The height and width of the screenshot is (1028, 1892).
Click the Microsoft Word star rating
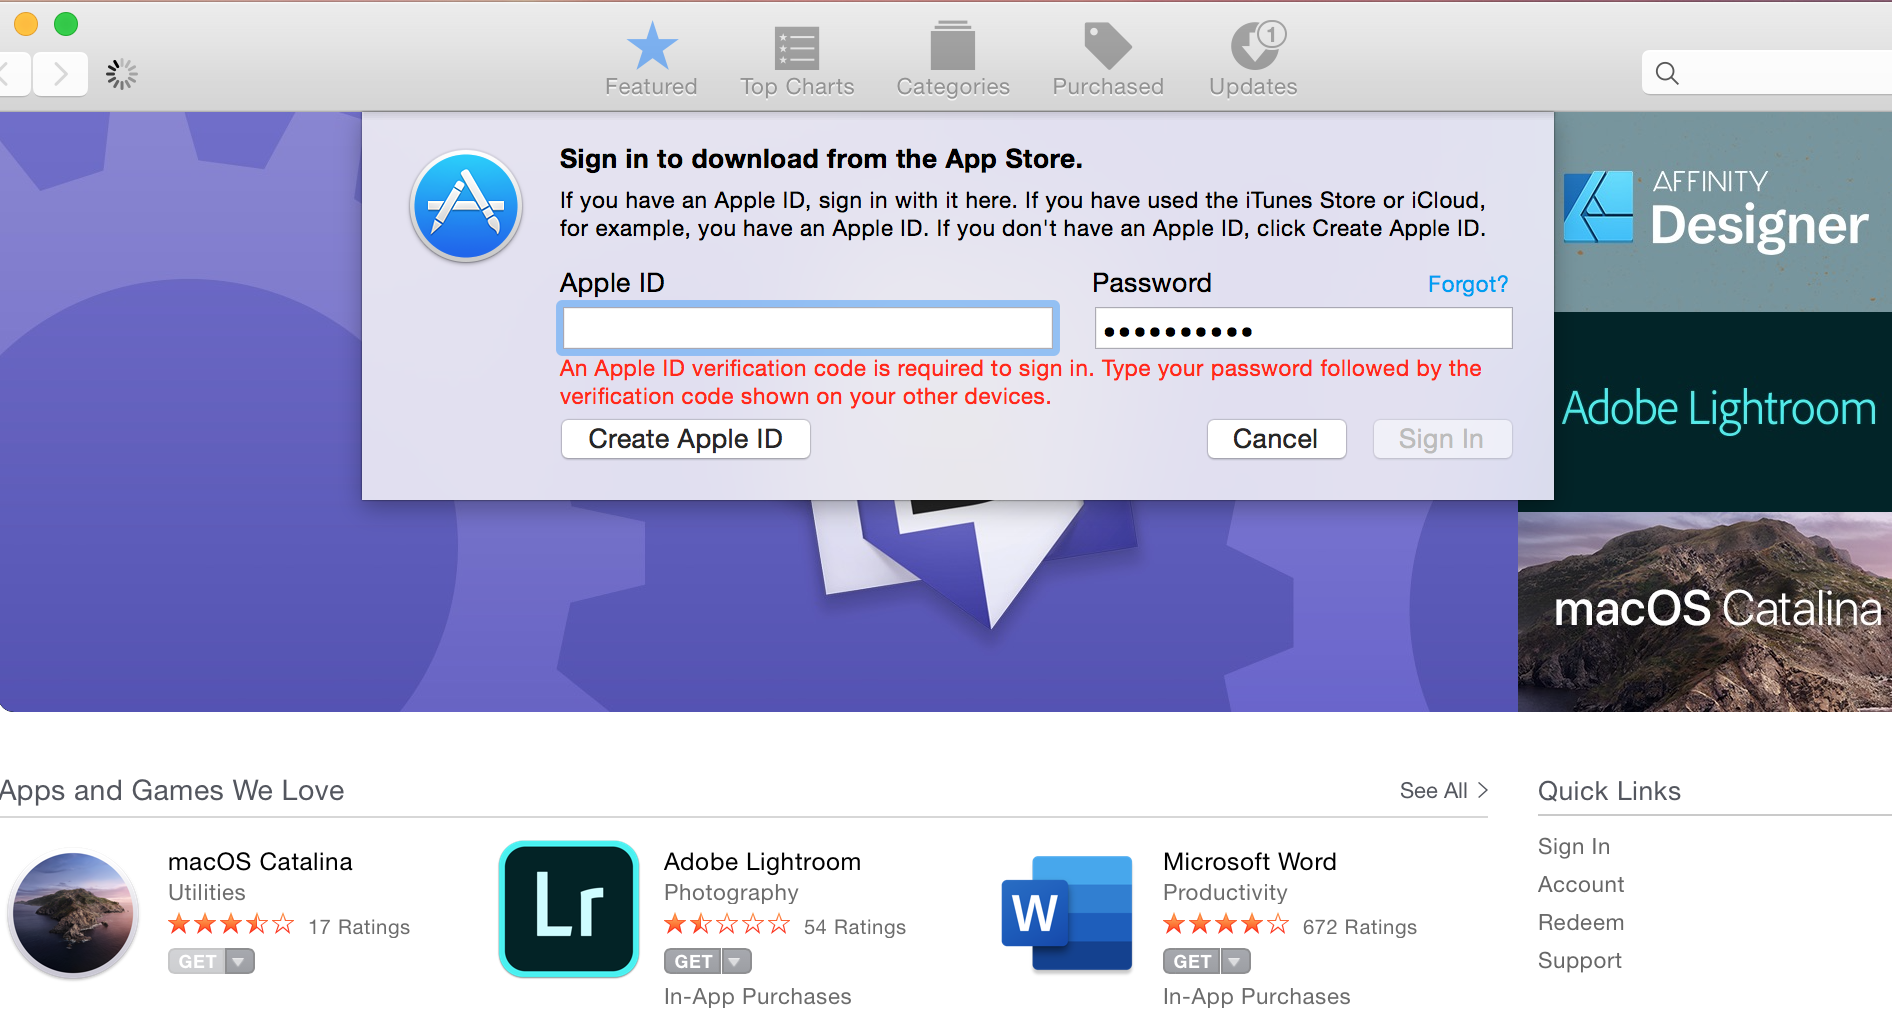(1226, 924)
